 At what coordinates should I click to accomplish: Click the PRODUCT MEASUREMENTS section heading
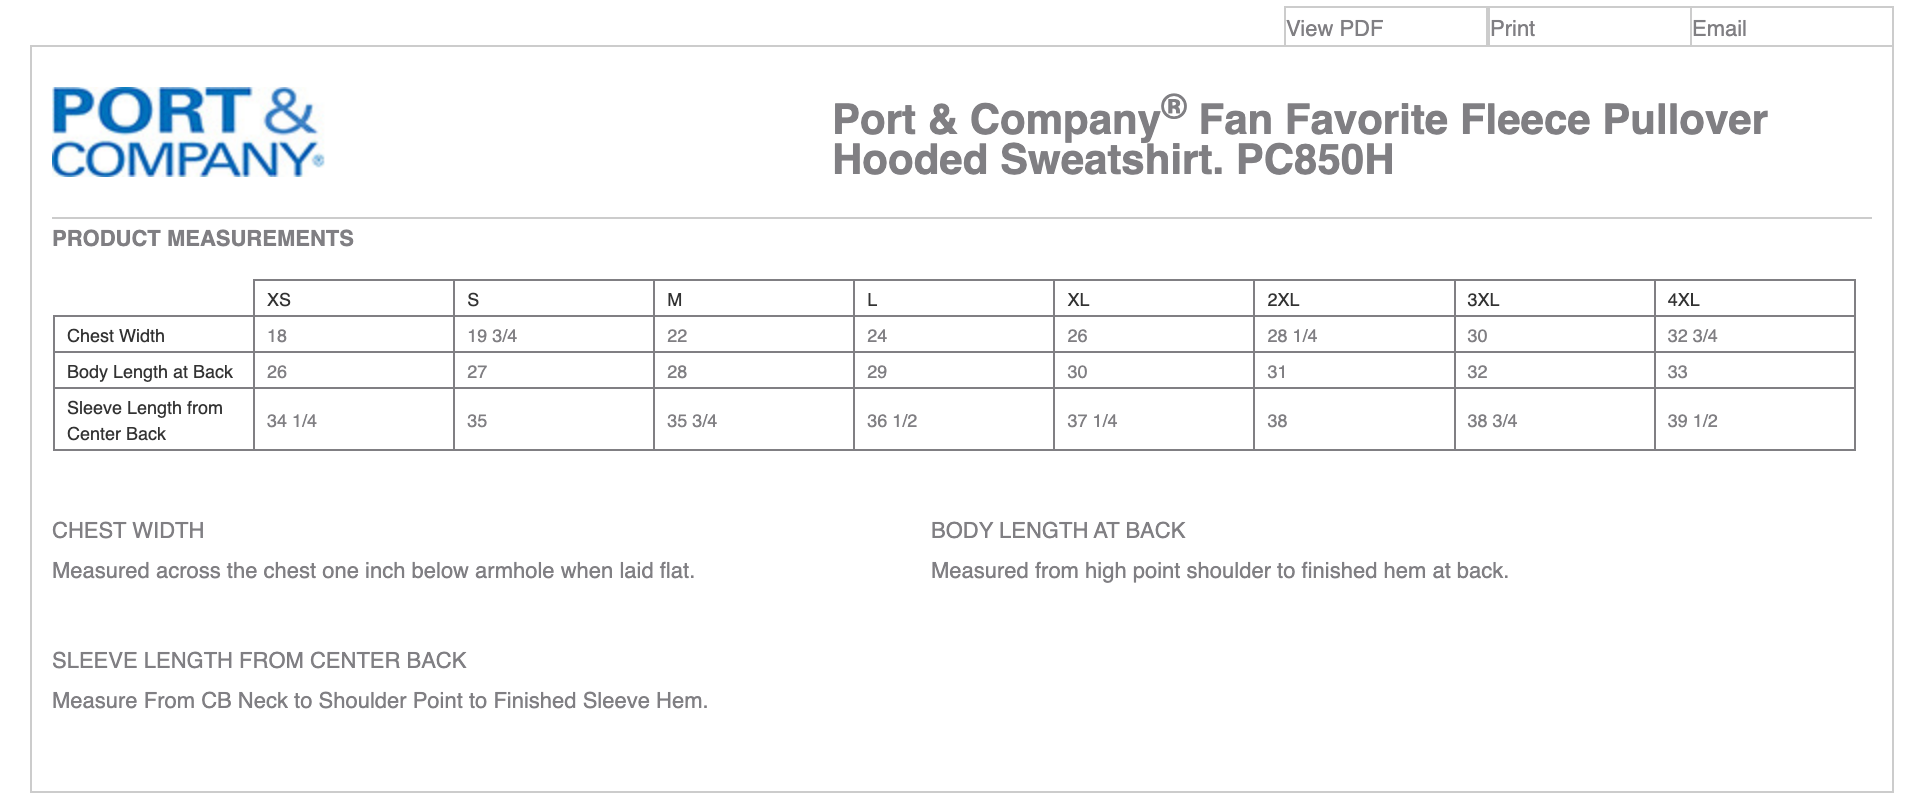pyautogui.click(x=203, y=239)
